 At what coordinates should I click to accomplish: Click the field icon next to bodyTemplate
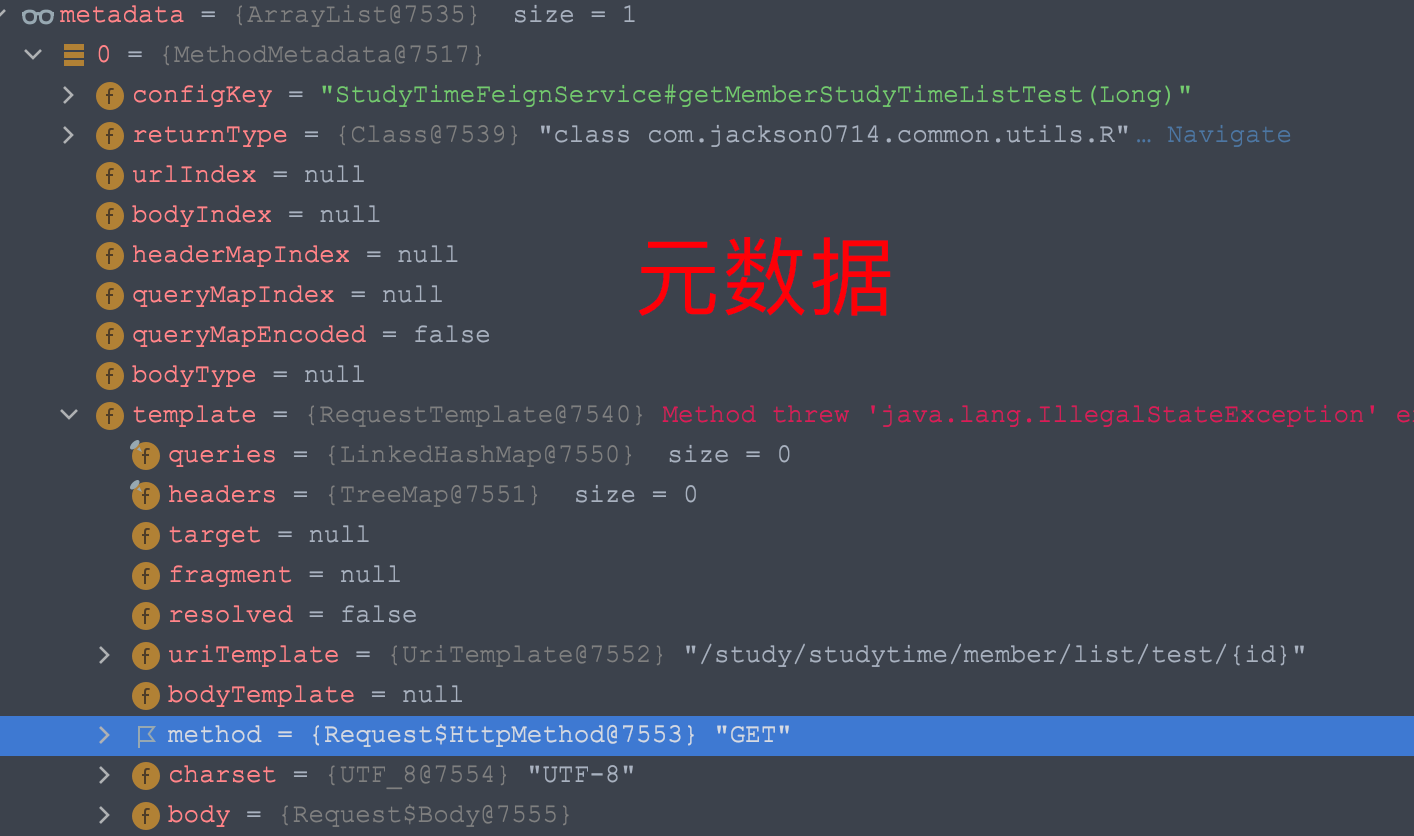pos(145,695)
